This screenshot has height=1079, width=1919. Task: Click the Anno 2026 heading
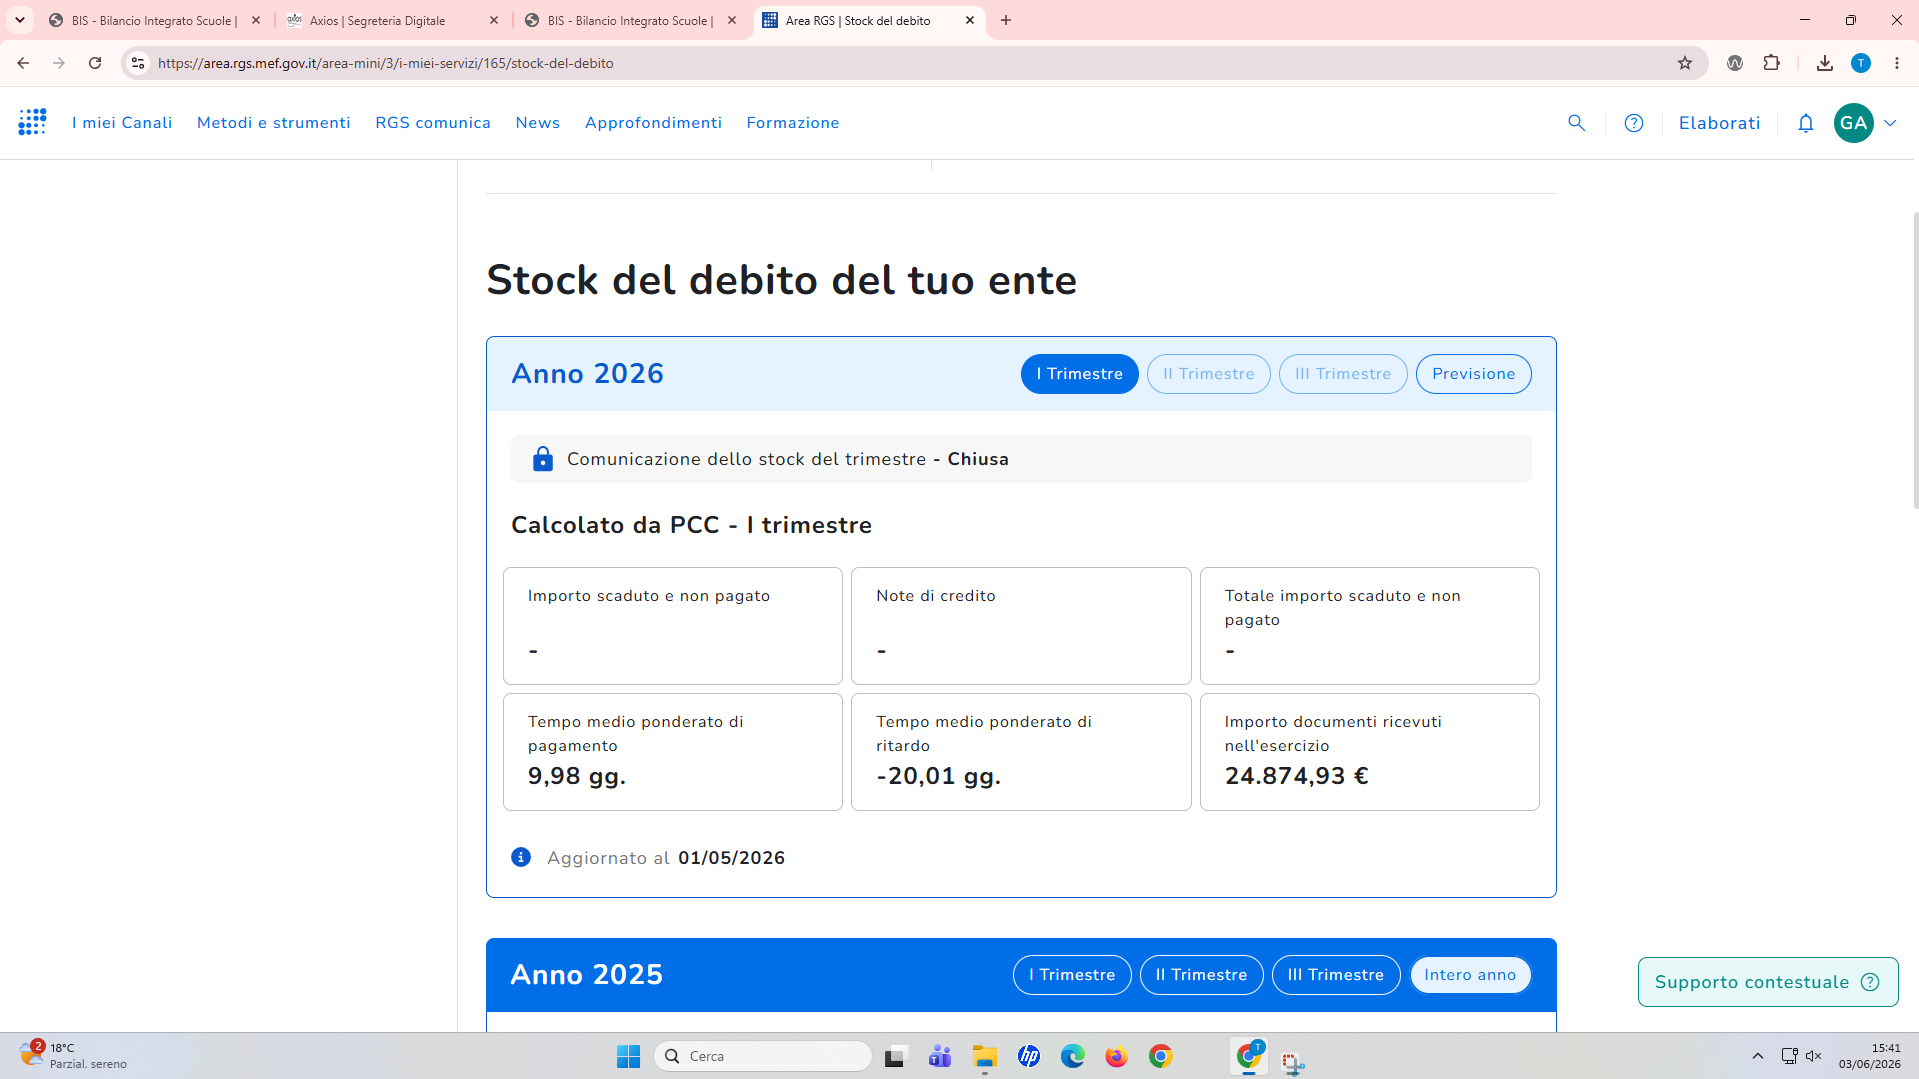(587, 374)
